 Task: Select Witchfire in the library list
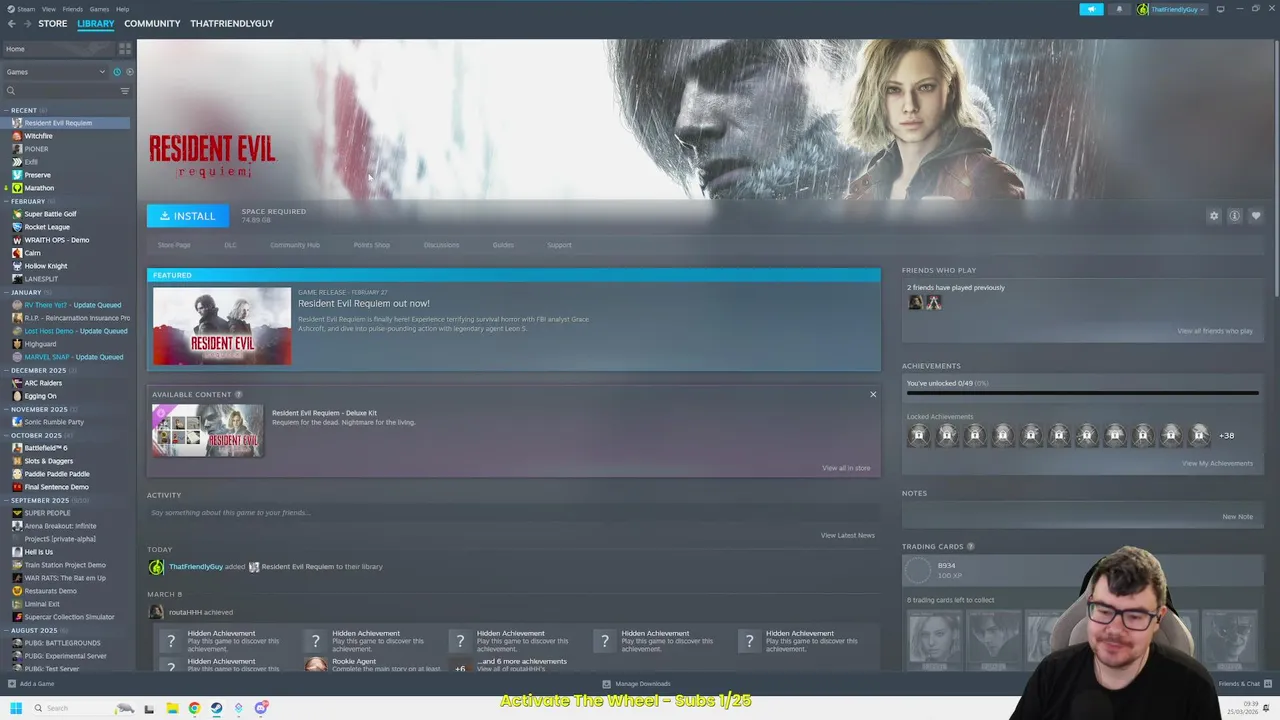(x=38, y=136)
